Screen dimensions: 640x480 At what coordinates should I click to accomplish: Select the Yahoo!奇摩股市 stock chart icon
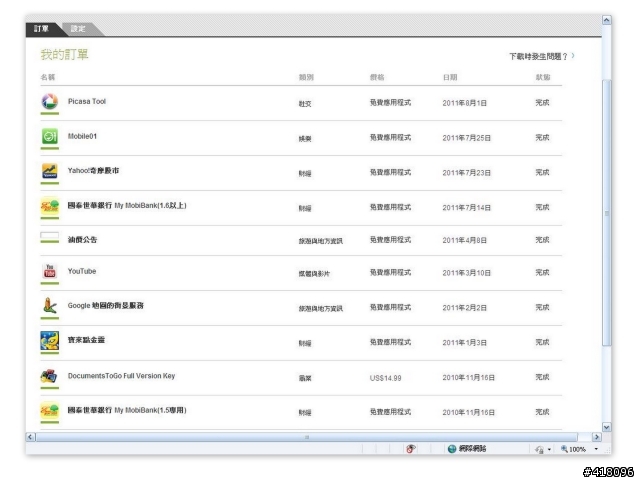[x=50, y=171]
